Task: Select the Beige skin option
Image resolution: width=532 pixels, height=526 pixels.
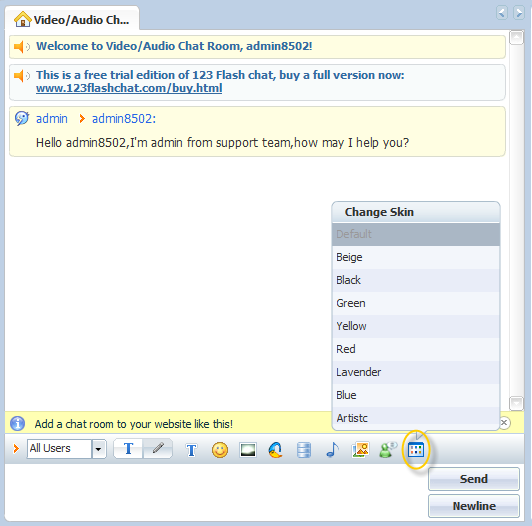Action: point(416,257)
